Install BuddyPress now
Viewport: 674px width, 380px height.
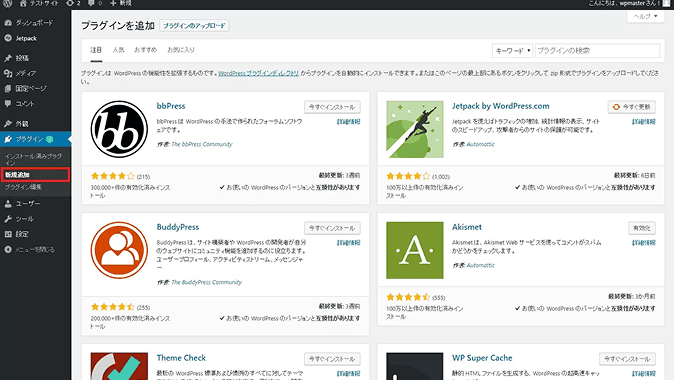tap(332, 228)
